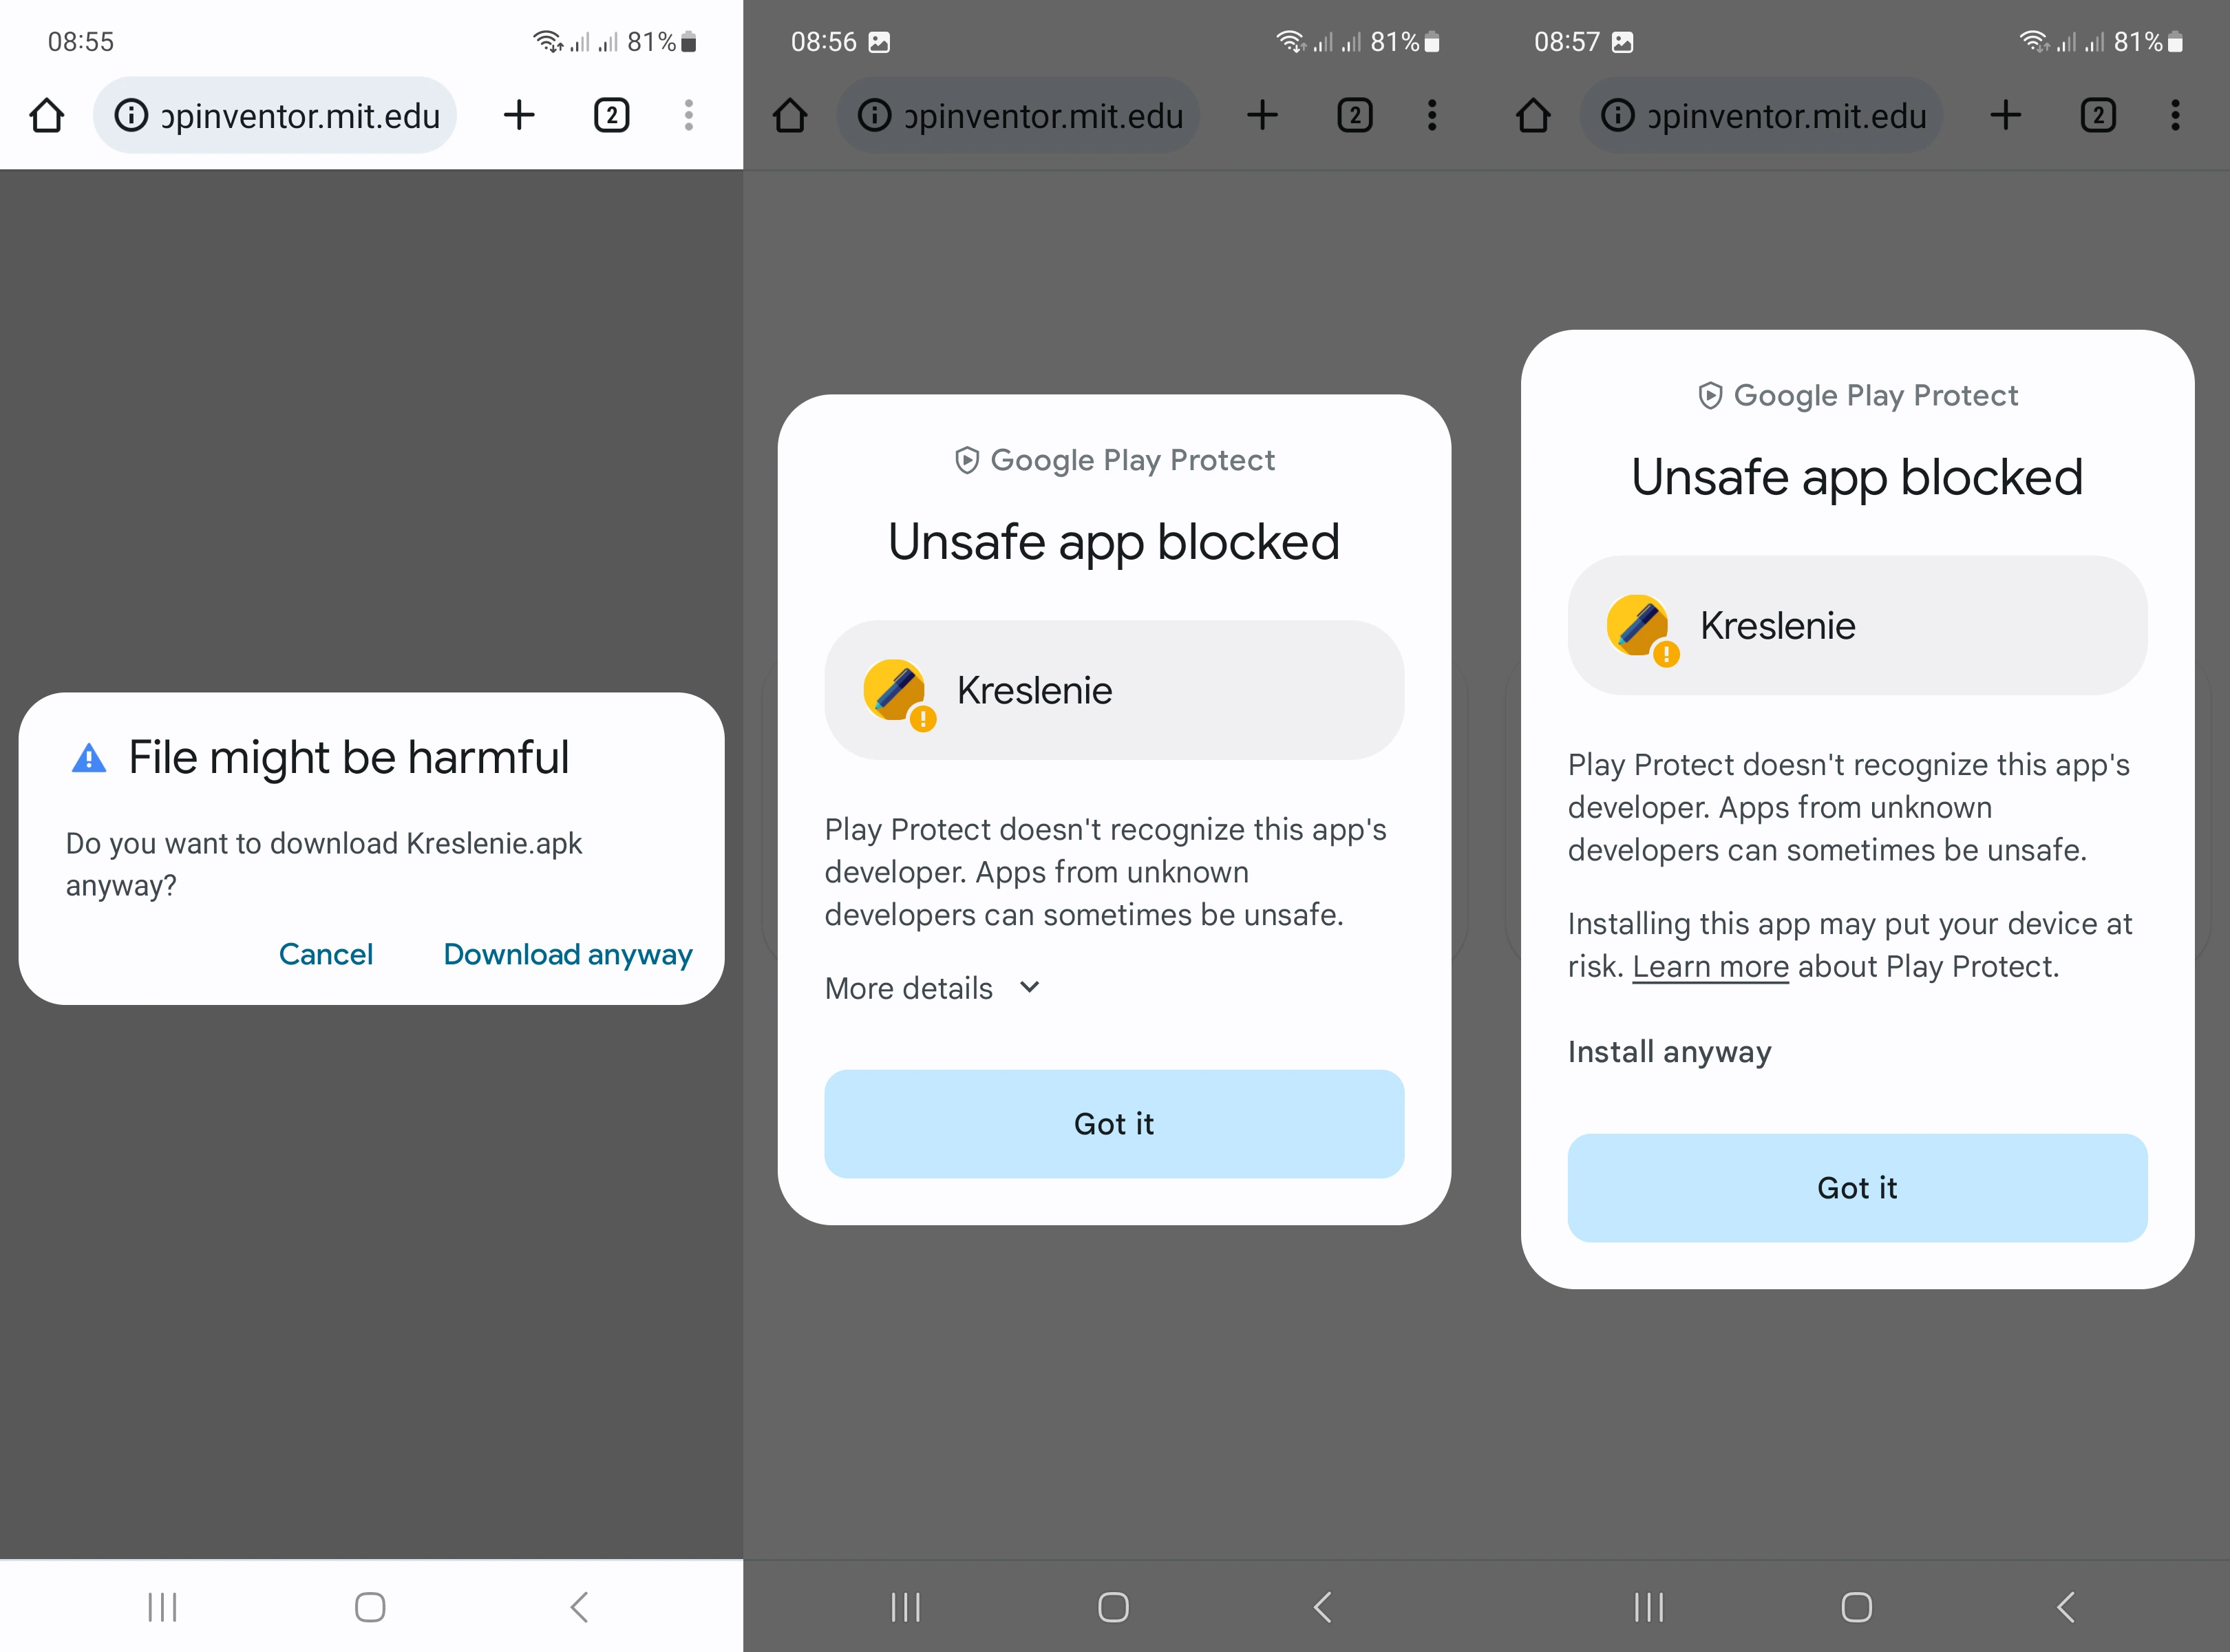
Task: Tap recent apps button in the 08:55 screen
Action: (162, 1607)
